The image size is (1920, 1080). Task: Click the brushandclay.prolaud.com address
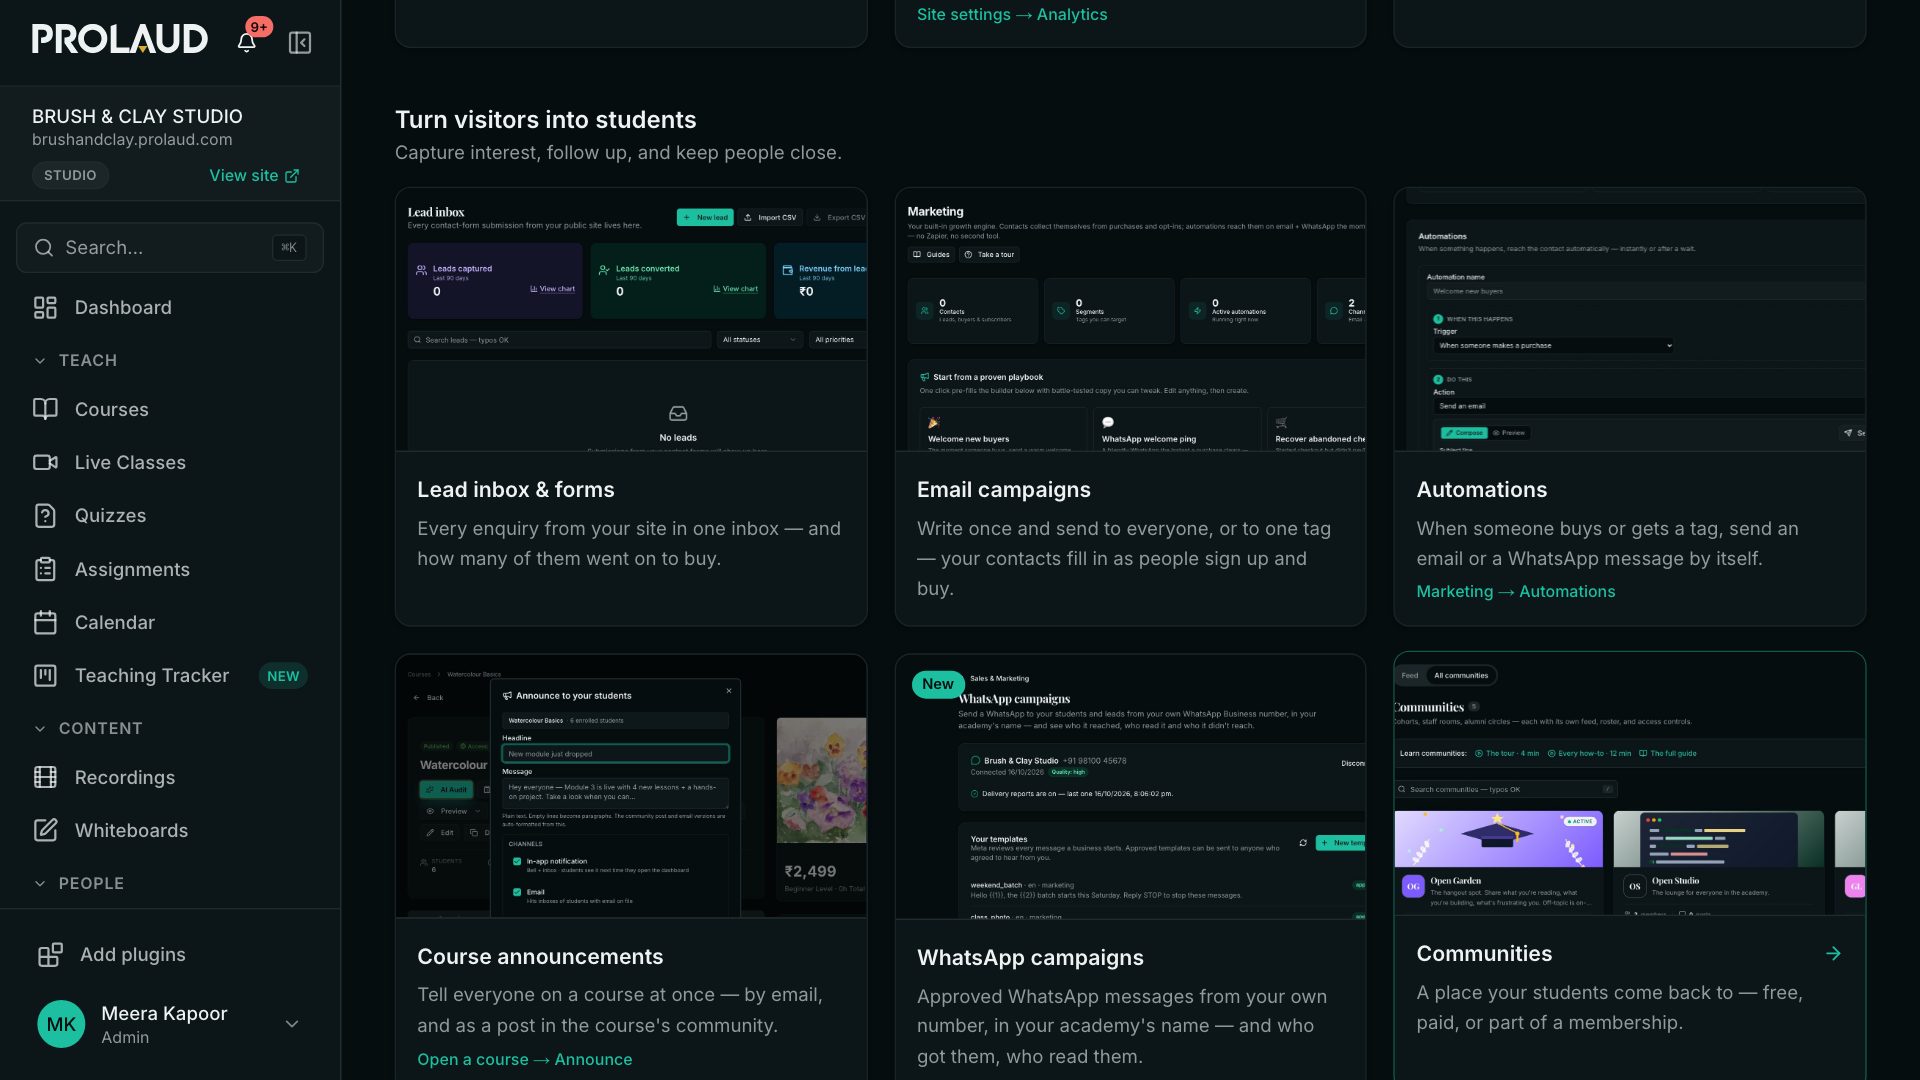tap(132, 140)
